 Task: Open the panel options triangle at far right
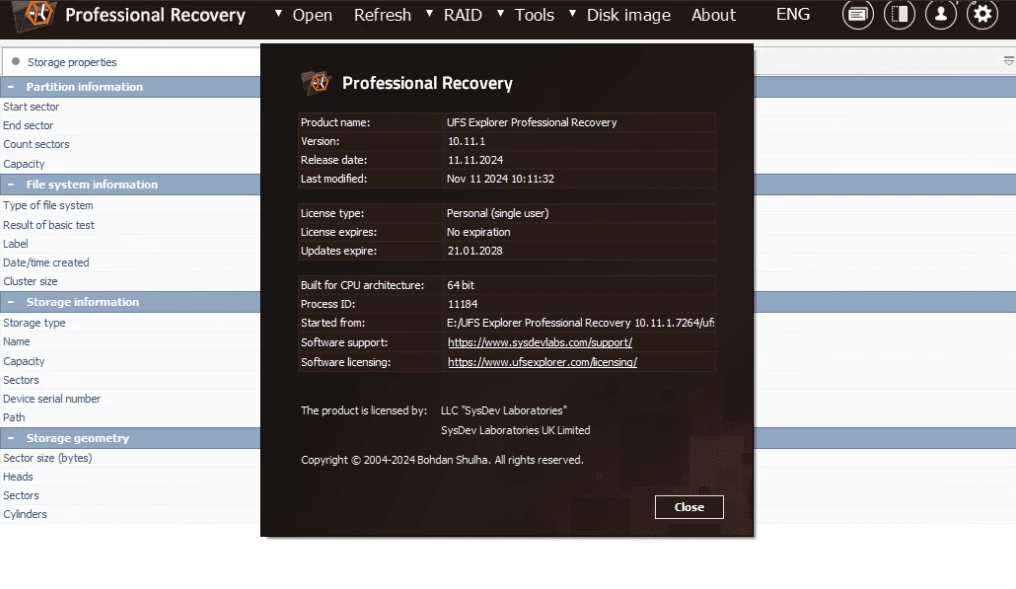(x=1008, y=62)
